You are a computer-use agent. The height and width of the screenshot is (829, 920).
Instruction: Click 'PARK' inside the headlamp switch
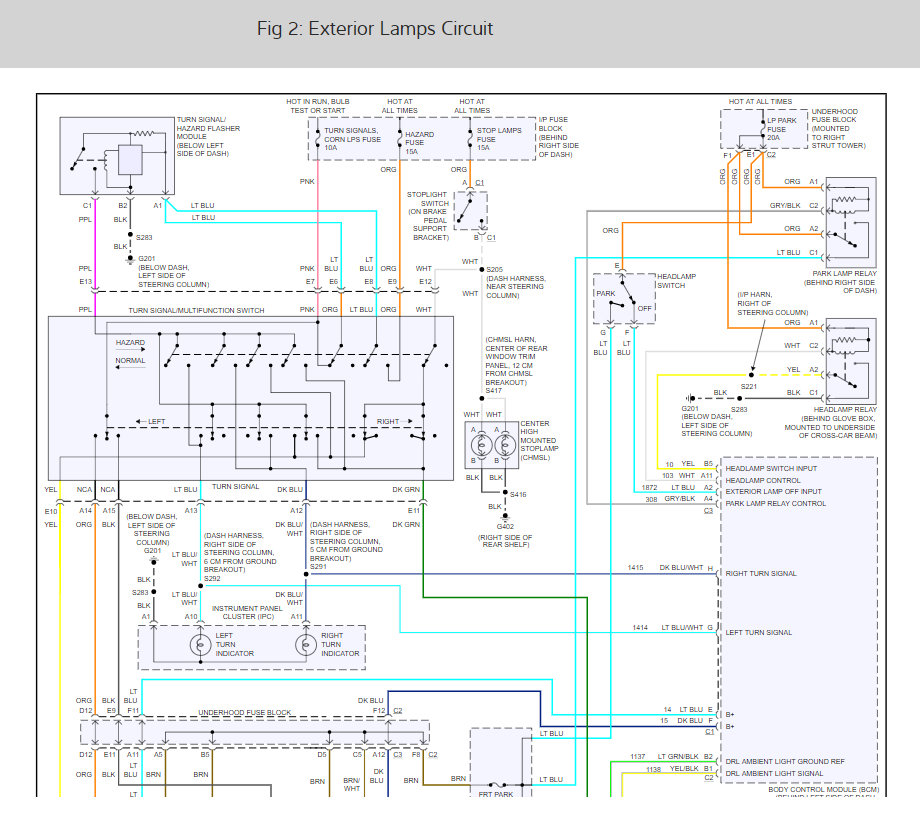coord(606,293)
